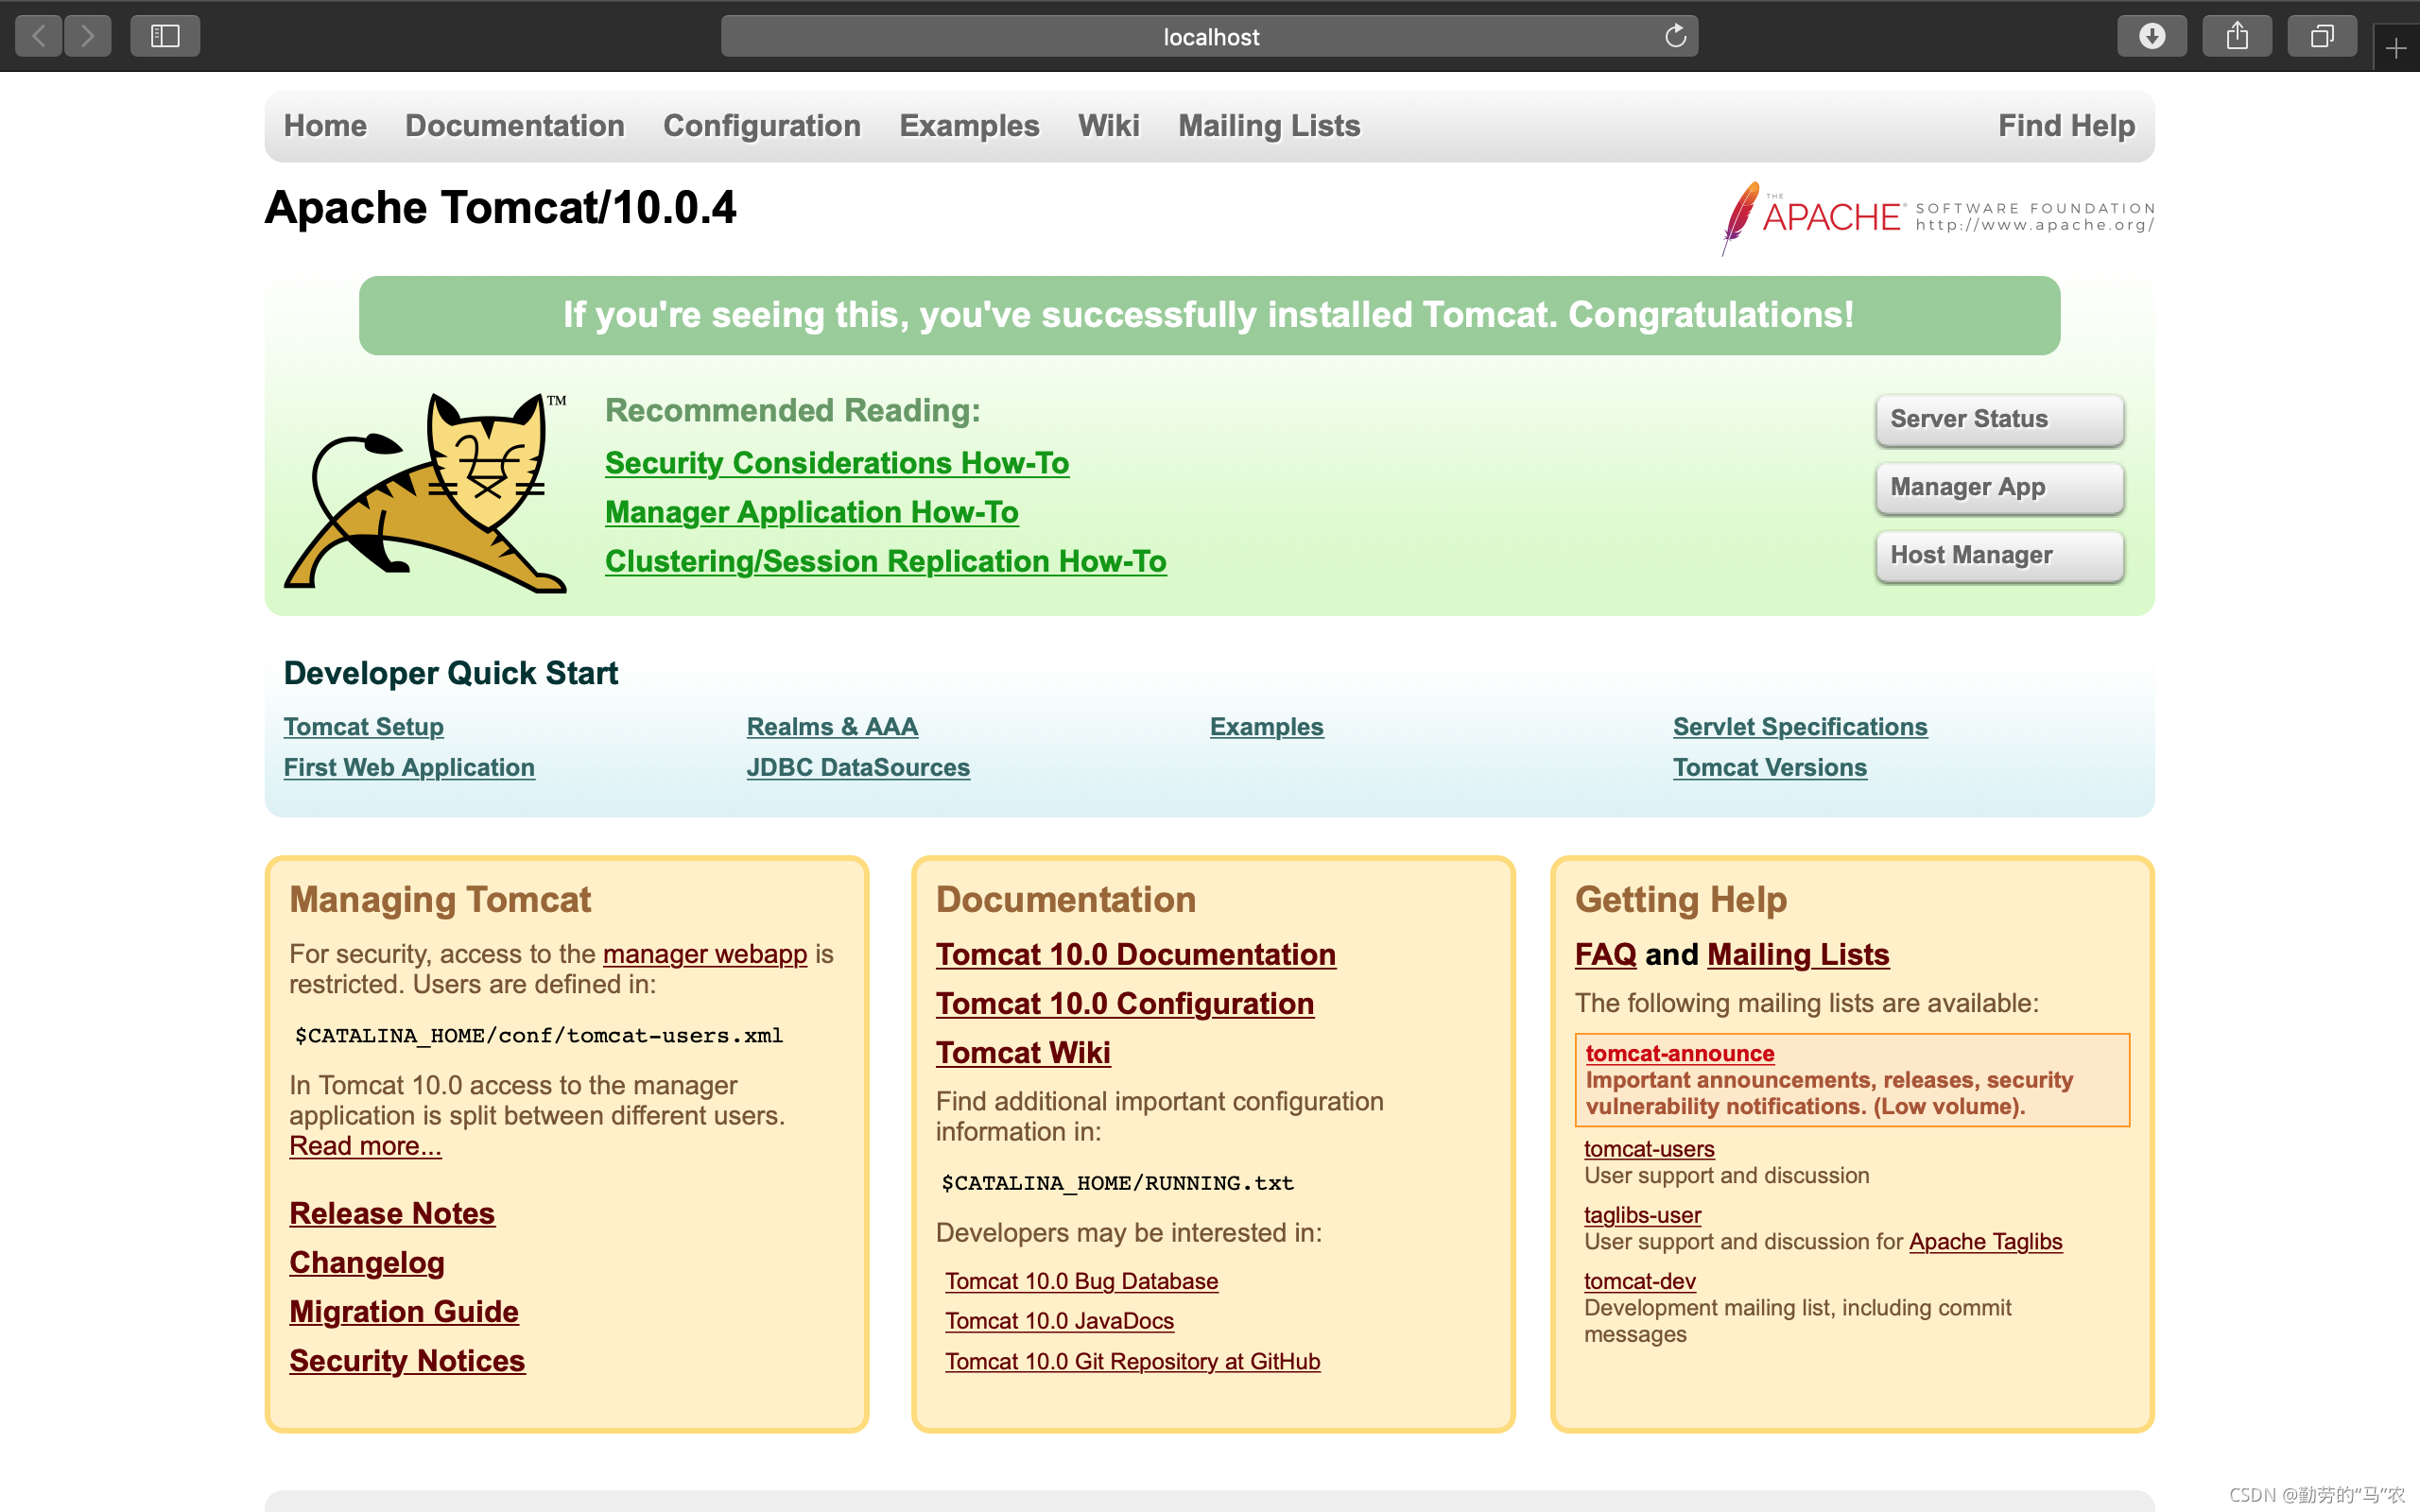Click the localhost address bar
This screenshot has height=1512, width=2420.
[x=1209, y=37]
